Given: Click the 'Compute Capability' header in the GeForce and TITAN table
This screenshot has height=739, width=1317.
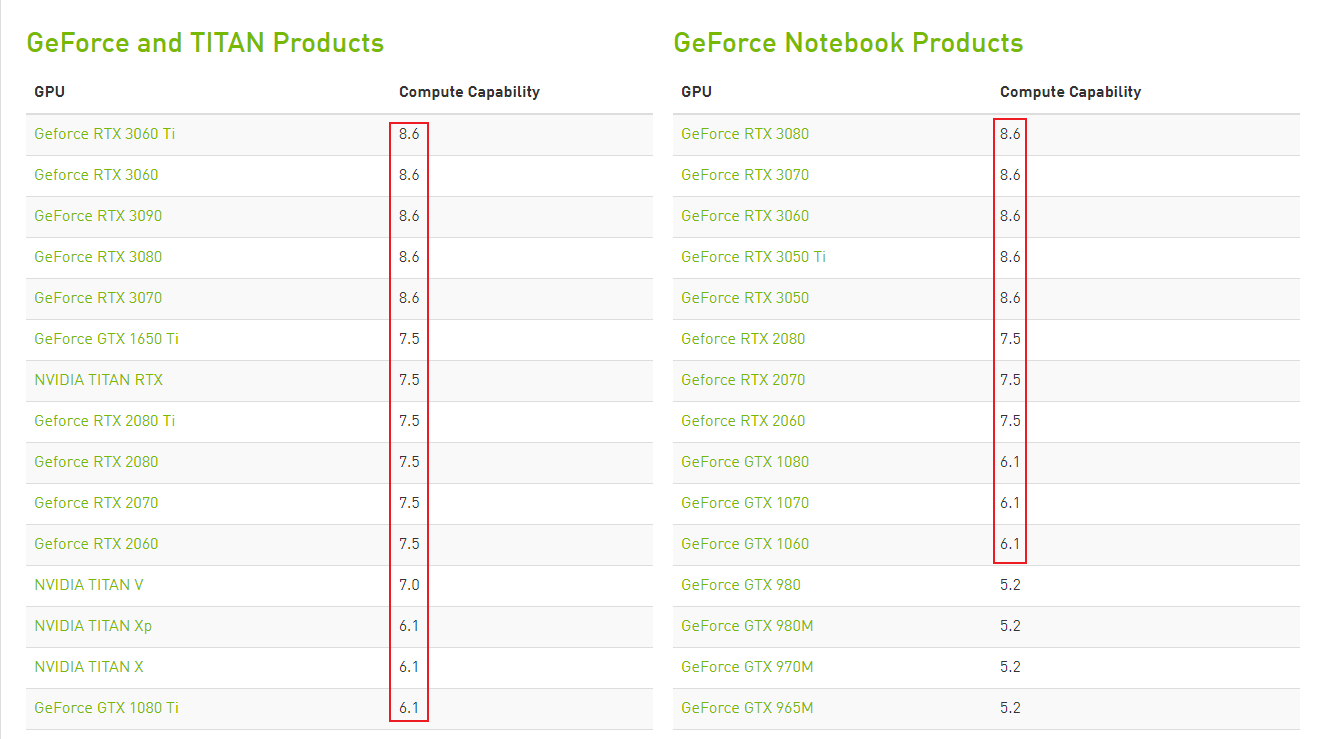Looking at the screenshot, I should point(469,92).
